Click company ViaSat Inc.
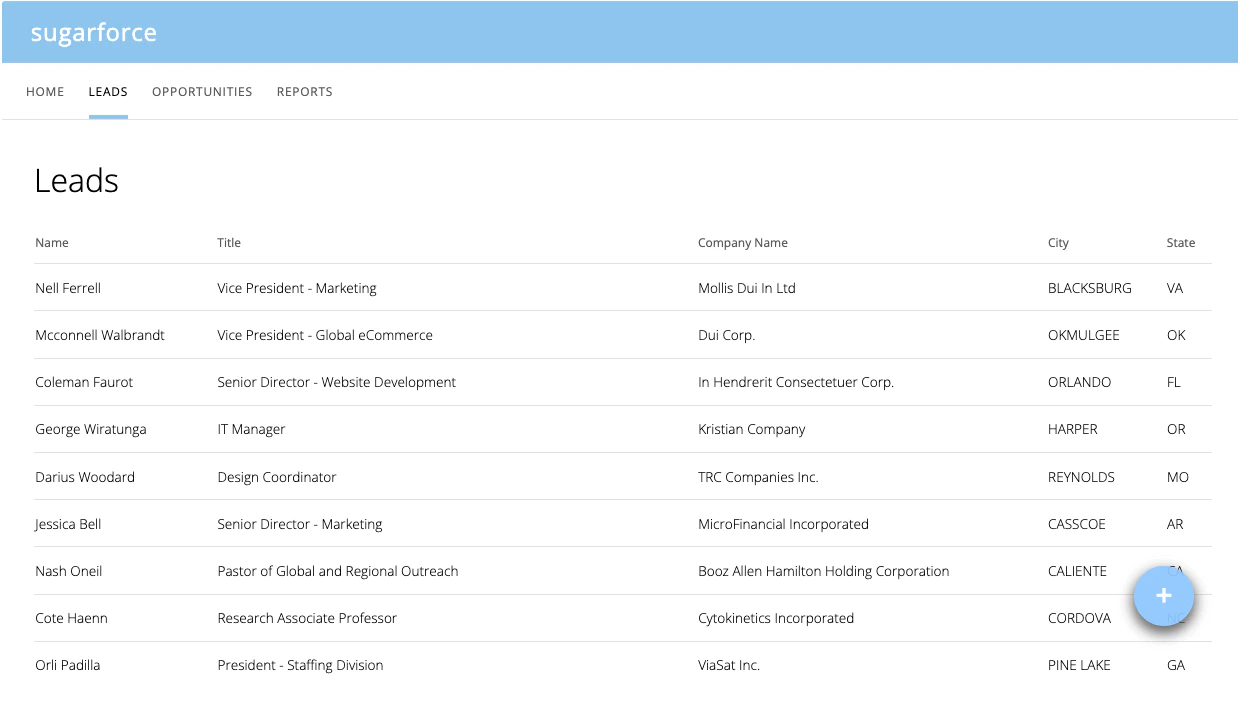This screenshot has height=713, width=1238. tap(729, 665)
